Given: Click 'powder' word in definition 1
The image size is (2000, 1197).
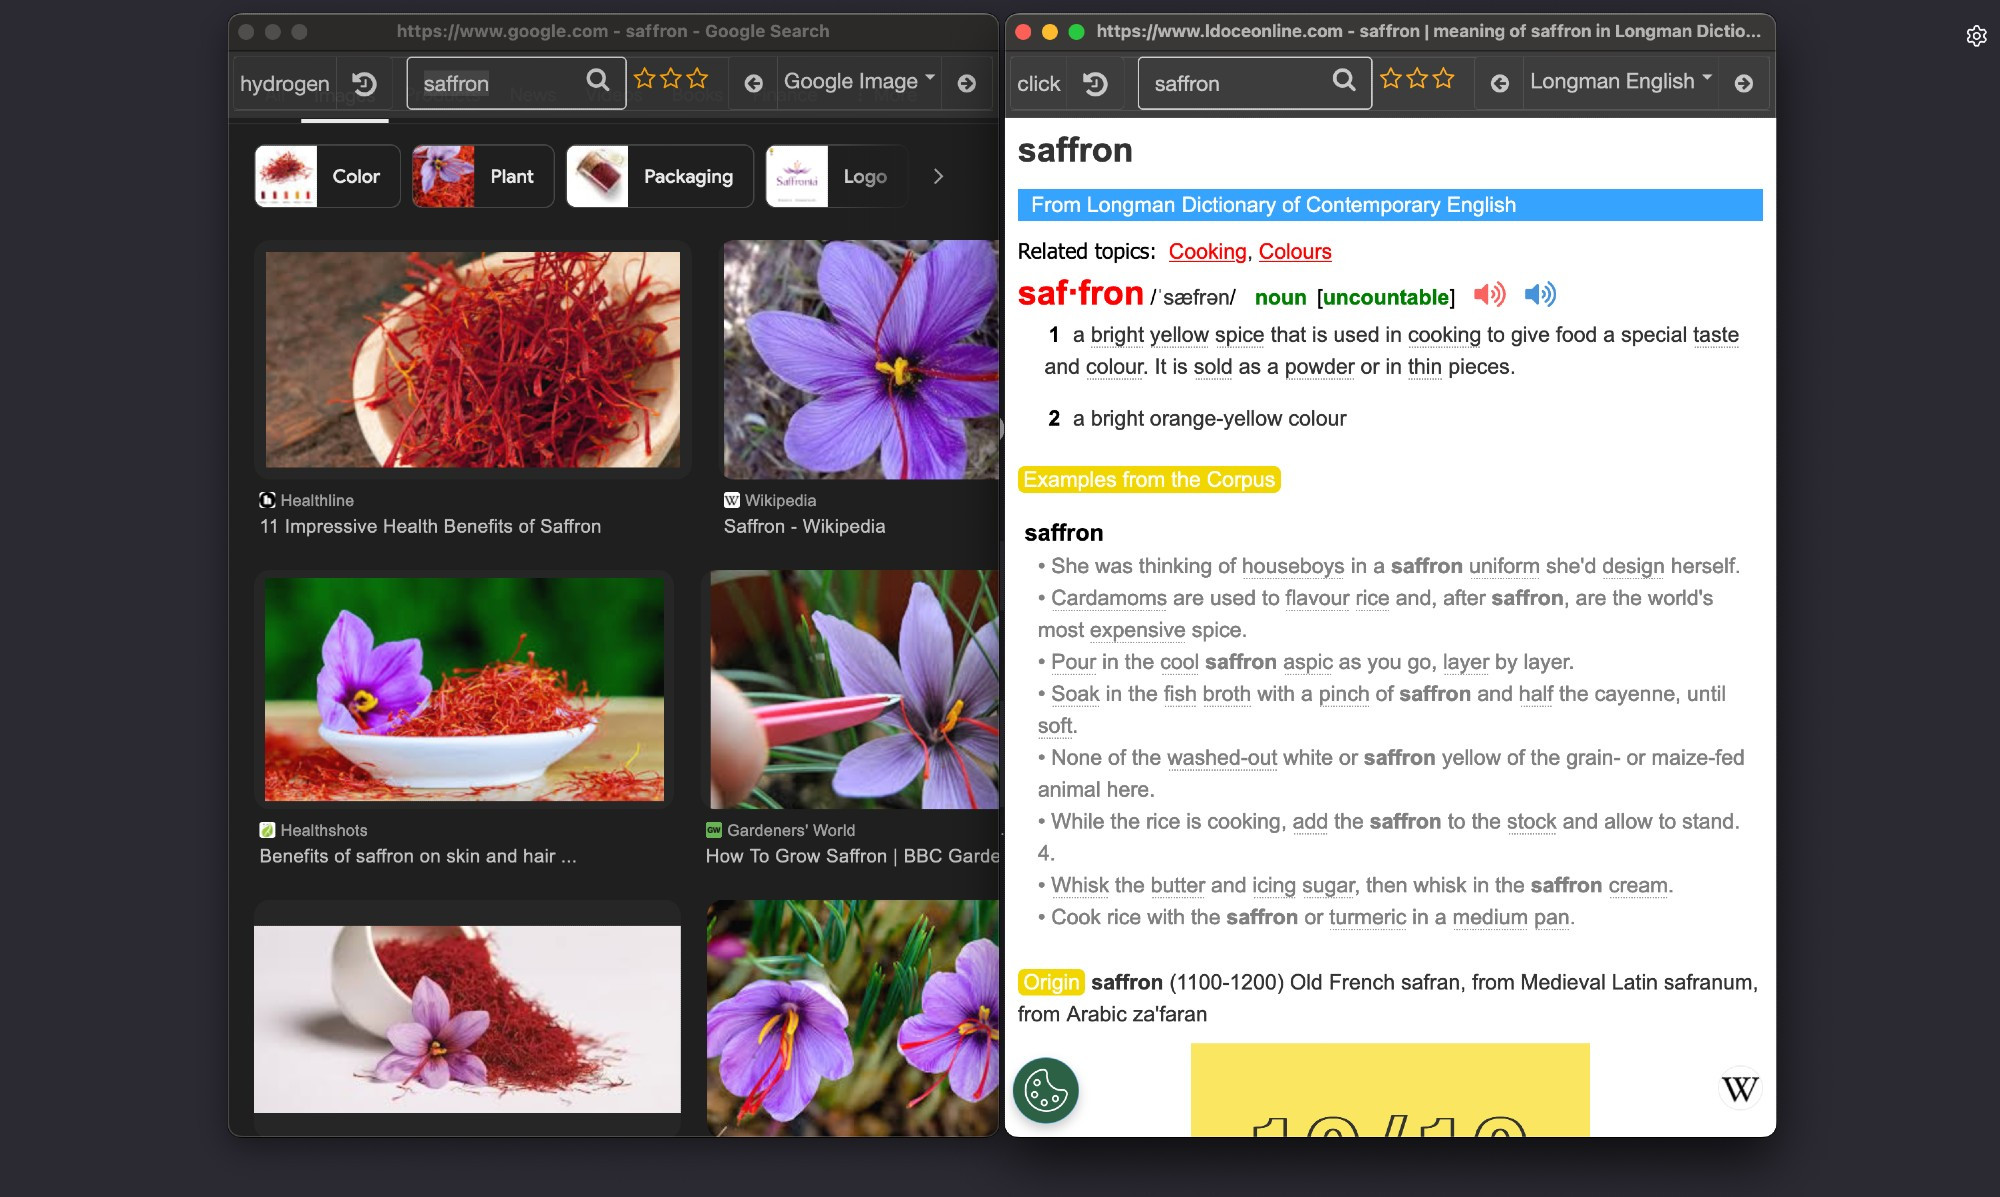Looking at the screenshot, I should click(x=1319, y=368).
